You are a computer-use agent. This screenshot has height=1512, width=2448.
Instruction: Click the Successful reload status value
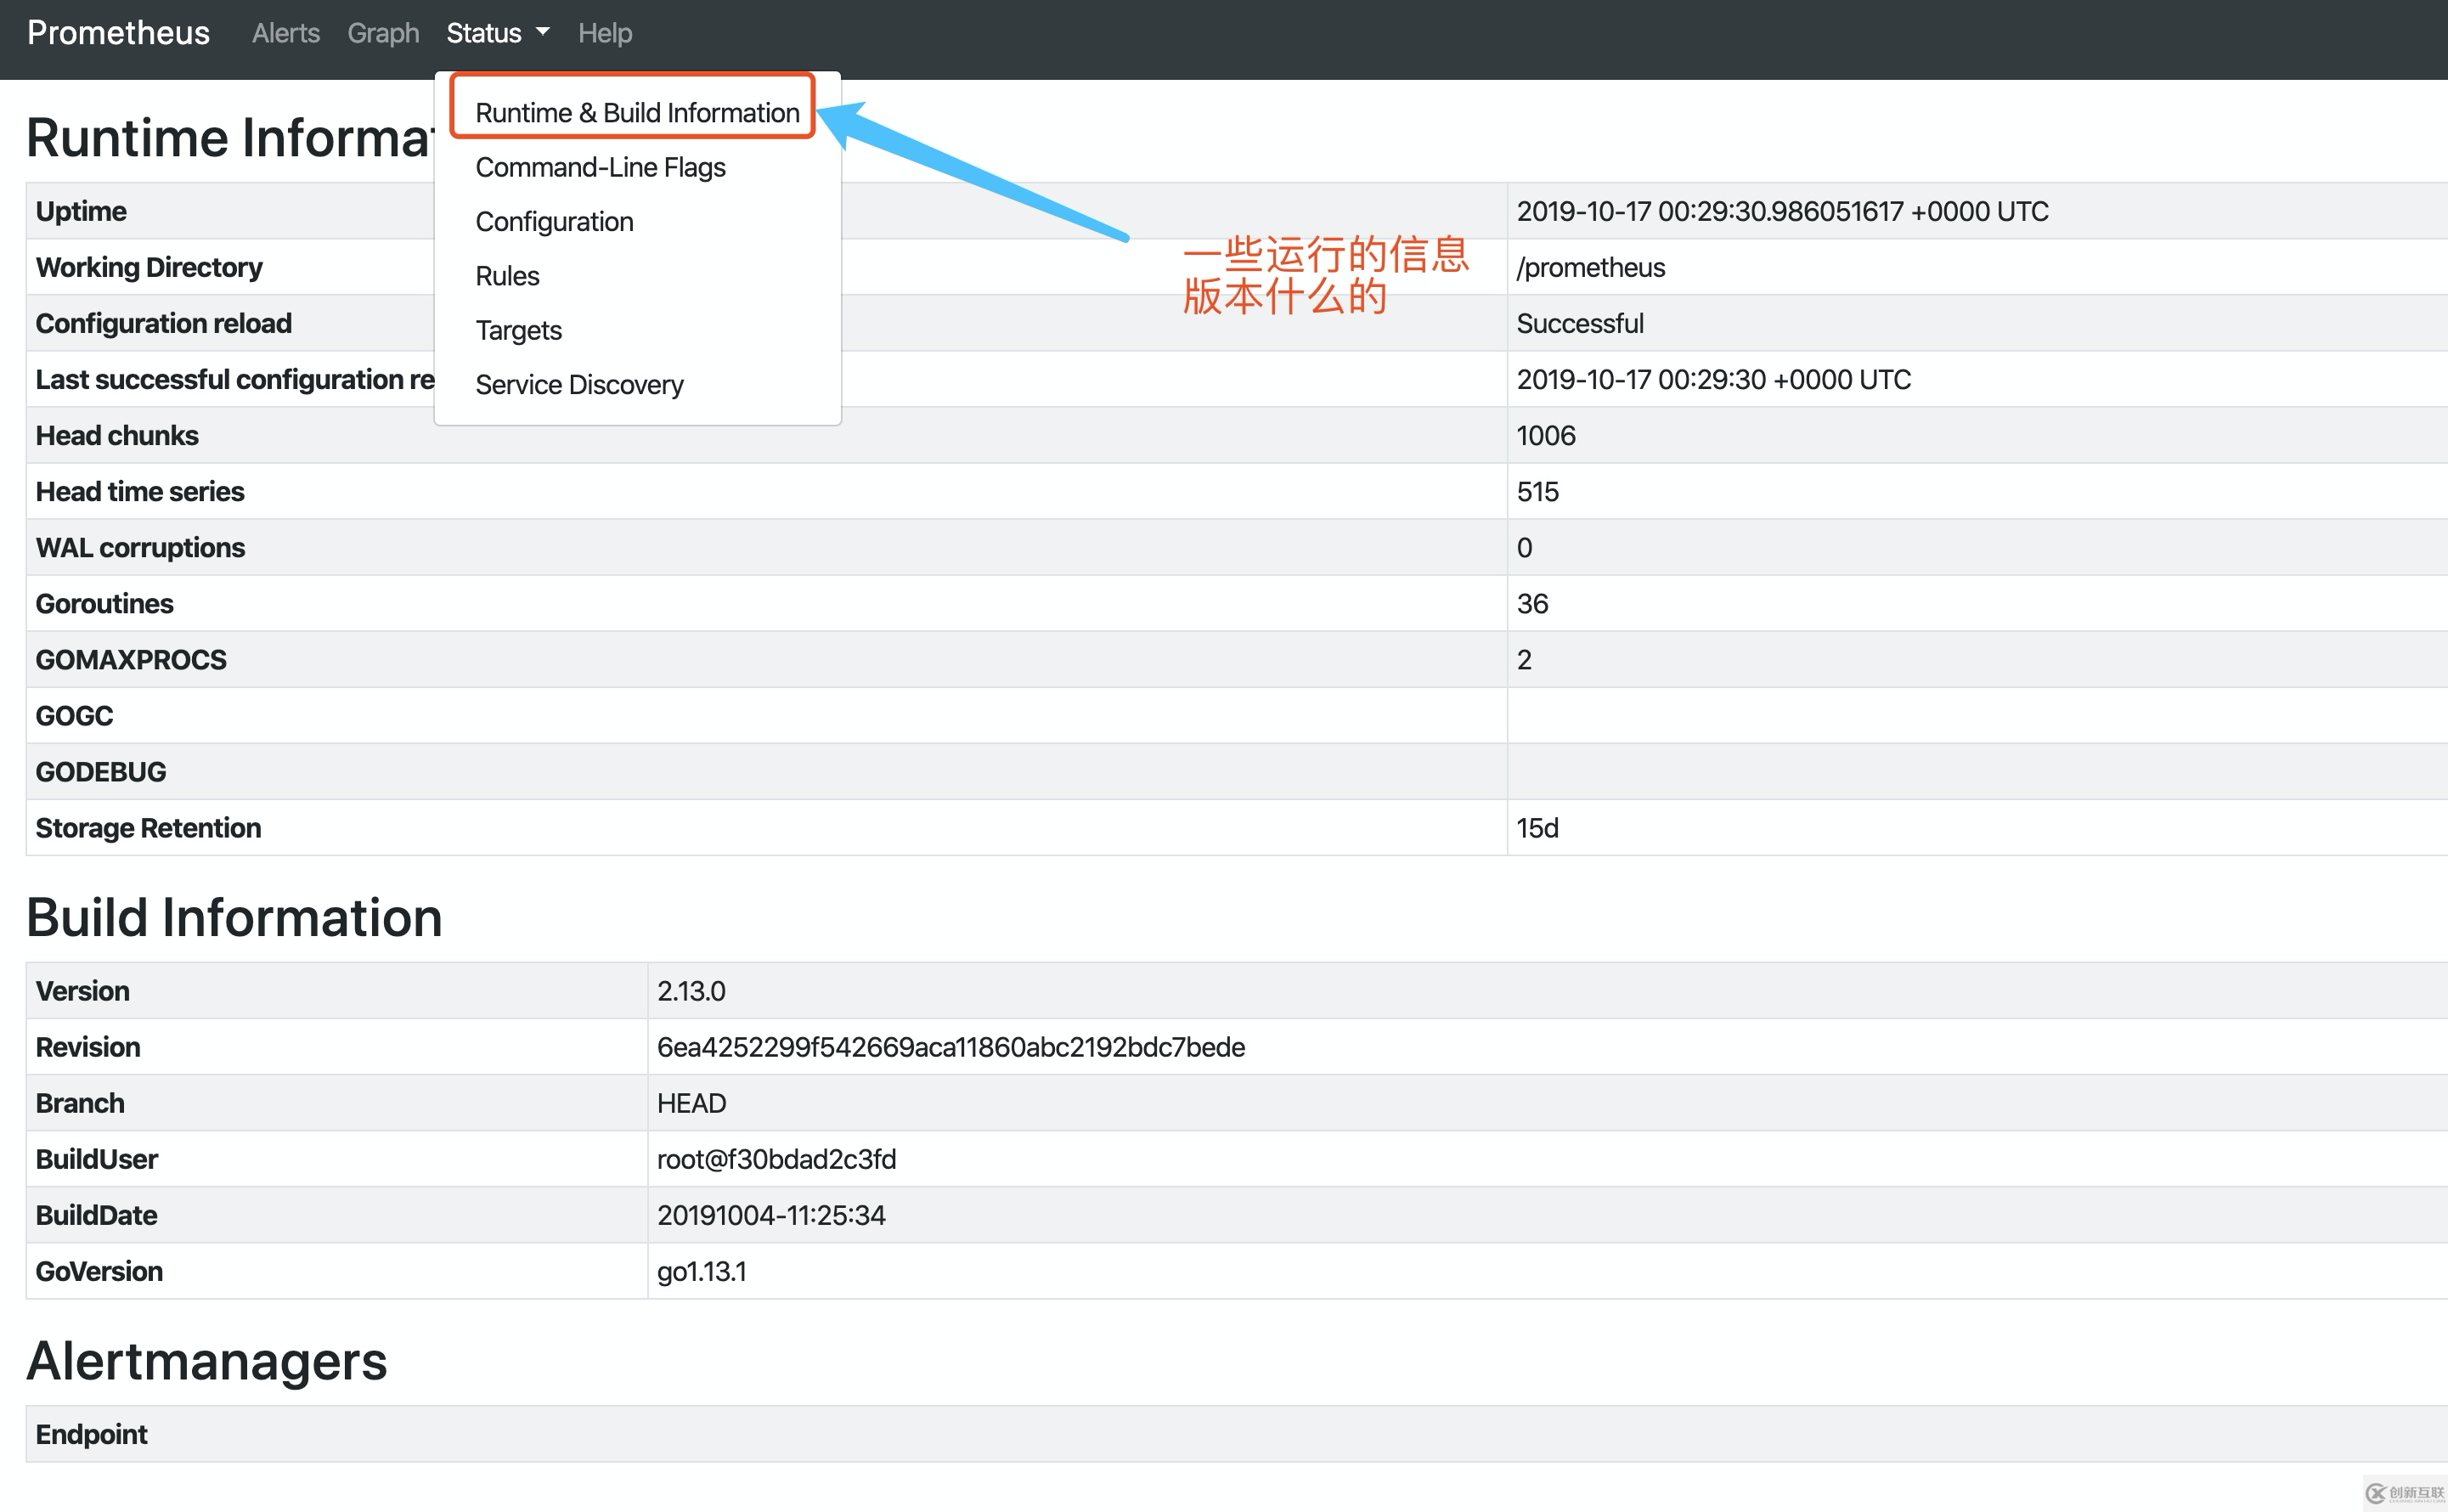pos(1579,323)
